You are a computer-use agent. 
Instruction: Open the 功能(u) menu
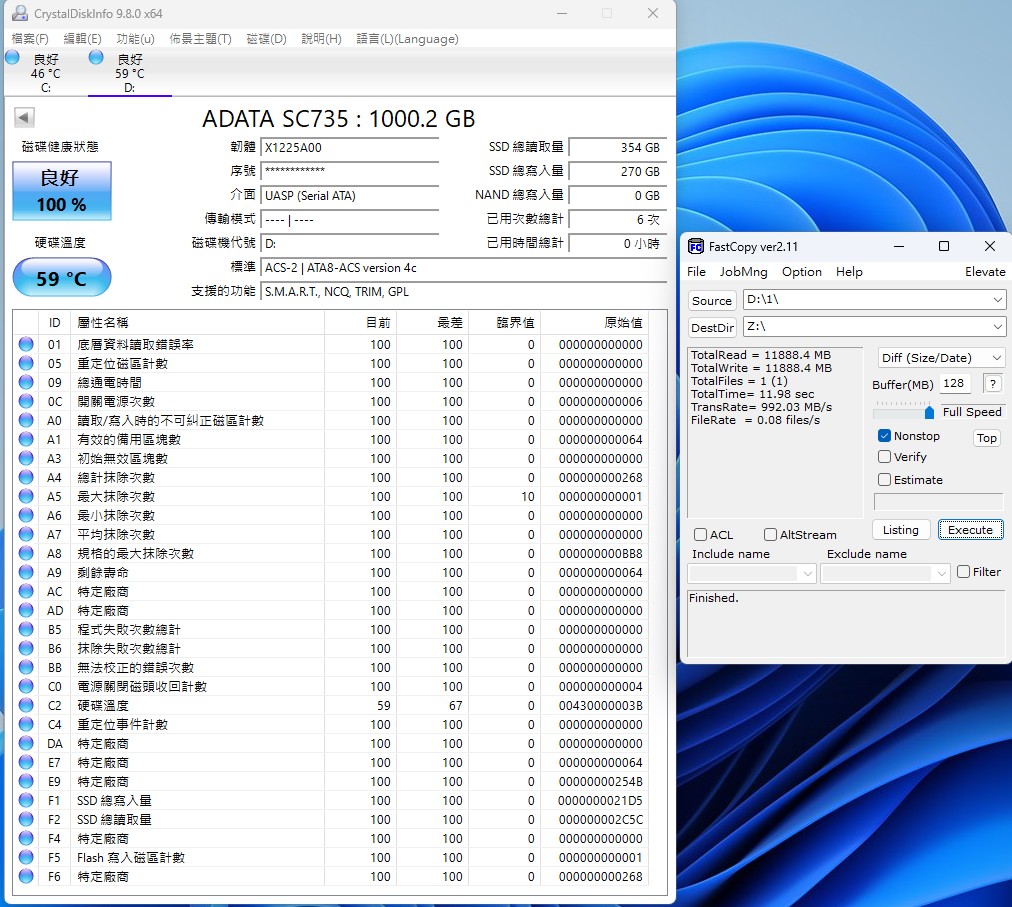click(x=136, y=39)
